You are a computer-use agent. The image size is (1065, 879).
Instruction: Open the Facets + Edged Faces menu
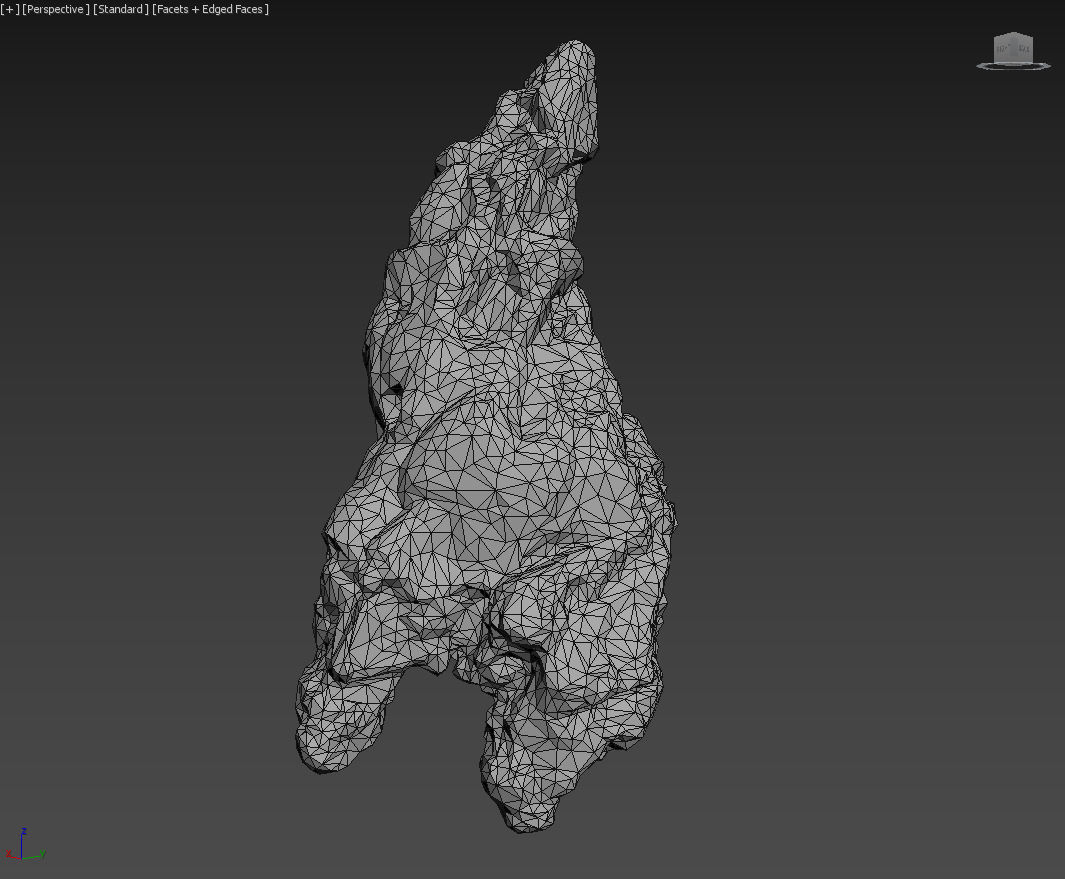(210, 9)
